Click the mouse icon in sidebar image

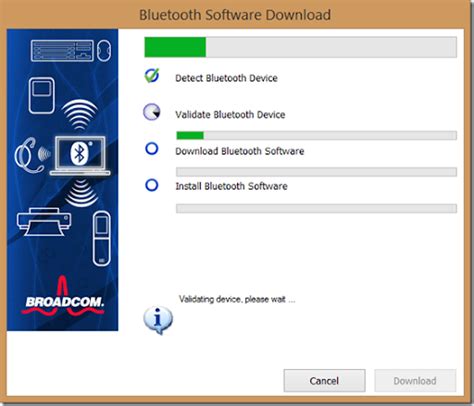click(104, 50)
